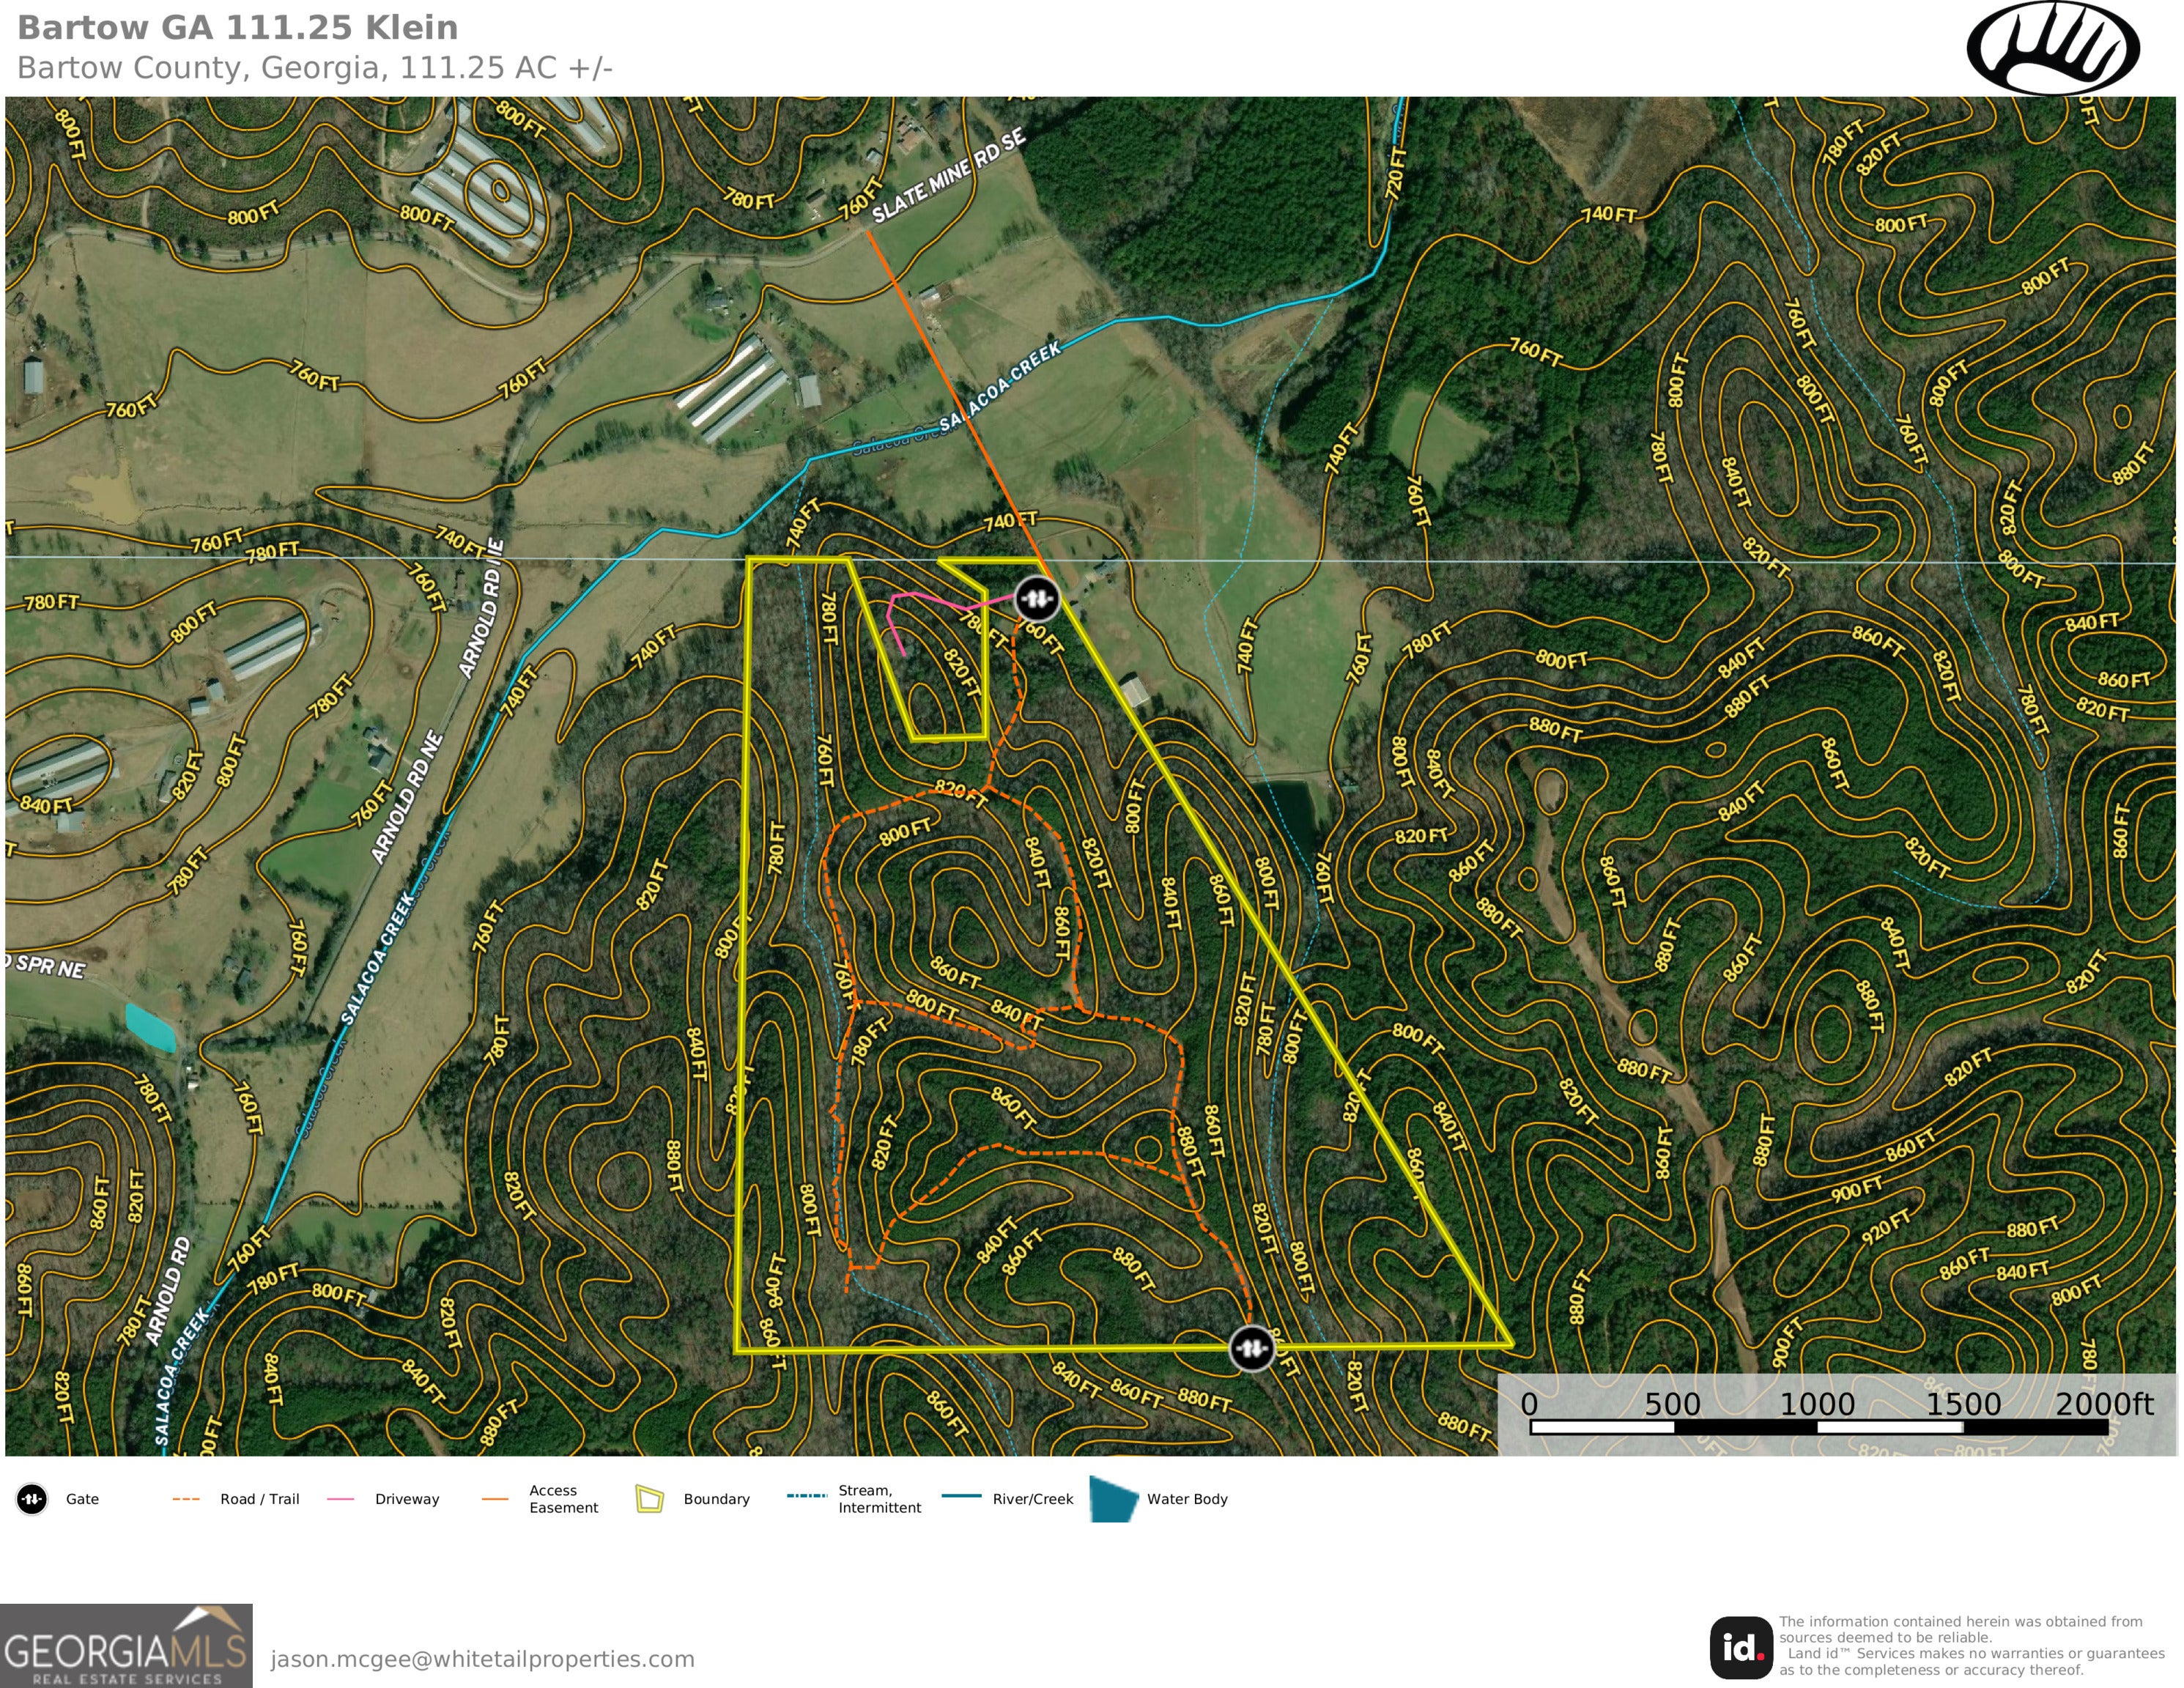Click the Land id logo icon
Image resolution: width=2184 pixels, height=1688 pixels.
point(1741,1647)
